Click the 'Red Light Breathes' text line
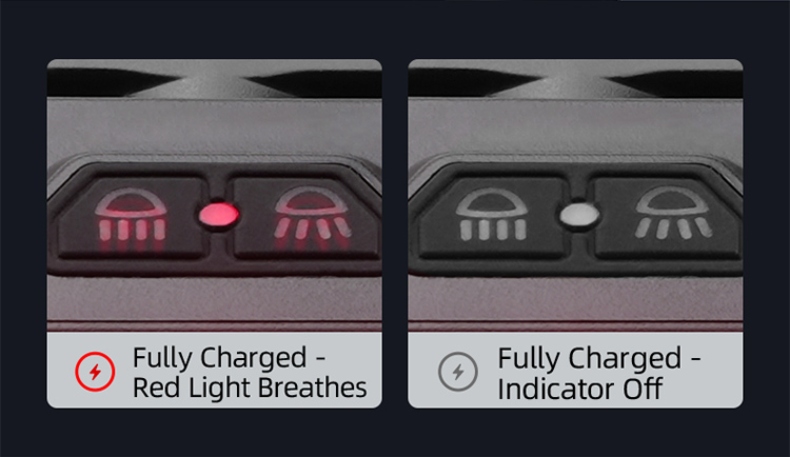This screenshot has width=790, height=457. [249, 388]
